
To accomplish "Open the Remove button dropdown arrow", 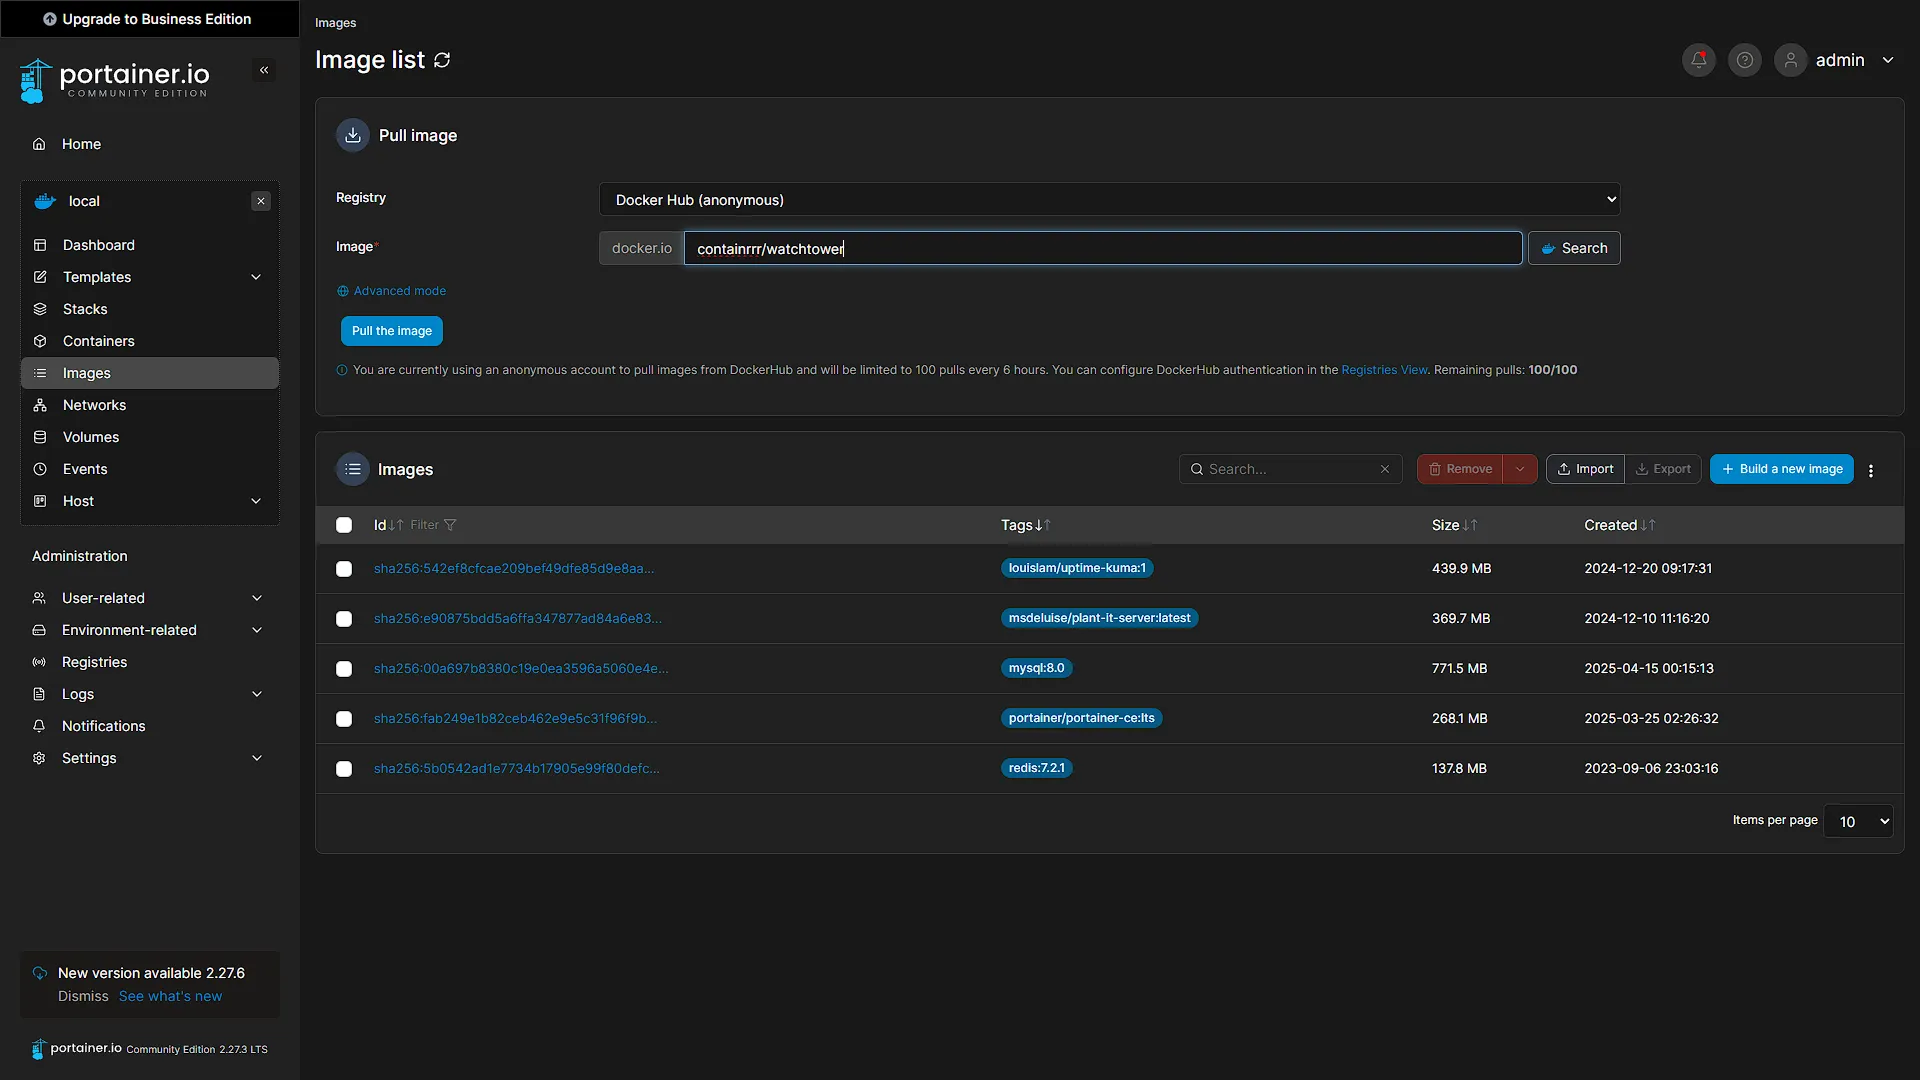I will 1520,469.
